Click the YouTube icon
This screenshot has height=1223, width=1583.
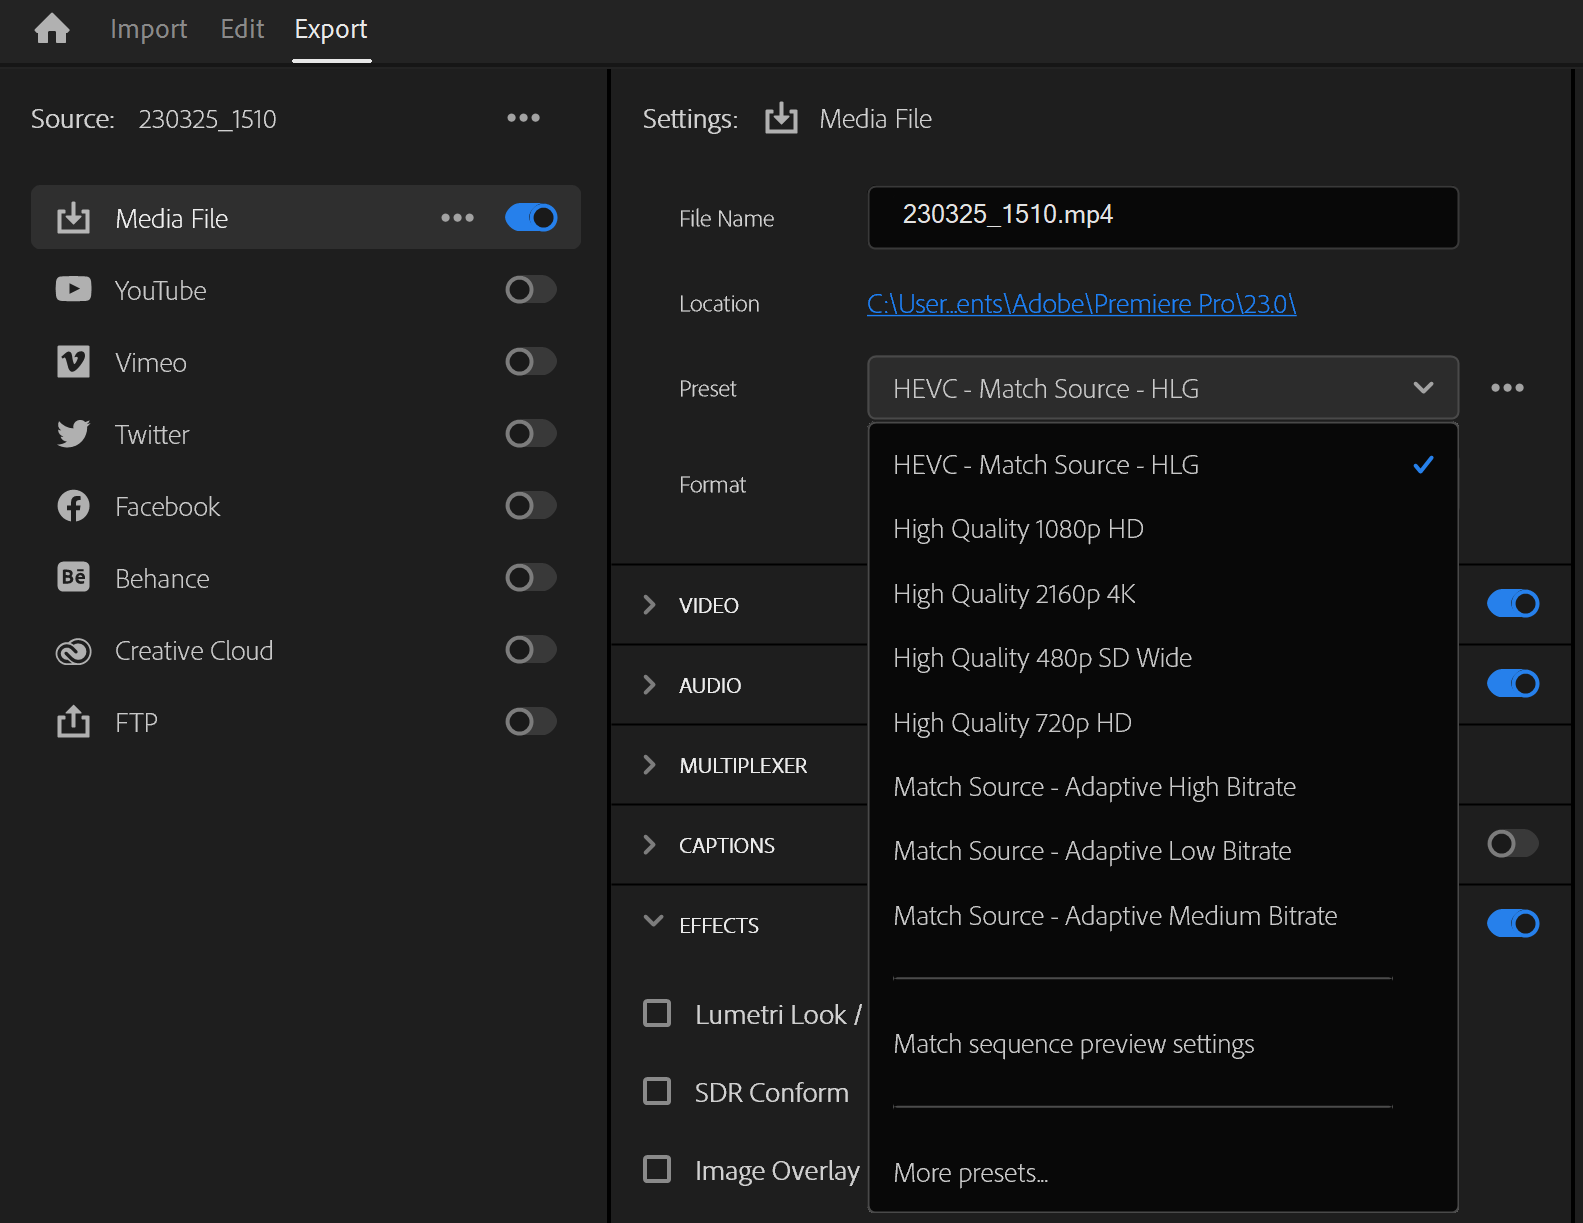(73, 290)
